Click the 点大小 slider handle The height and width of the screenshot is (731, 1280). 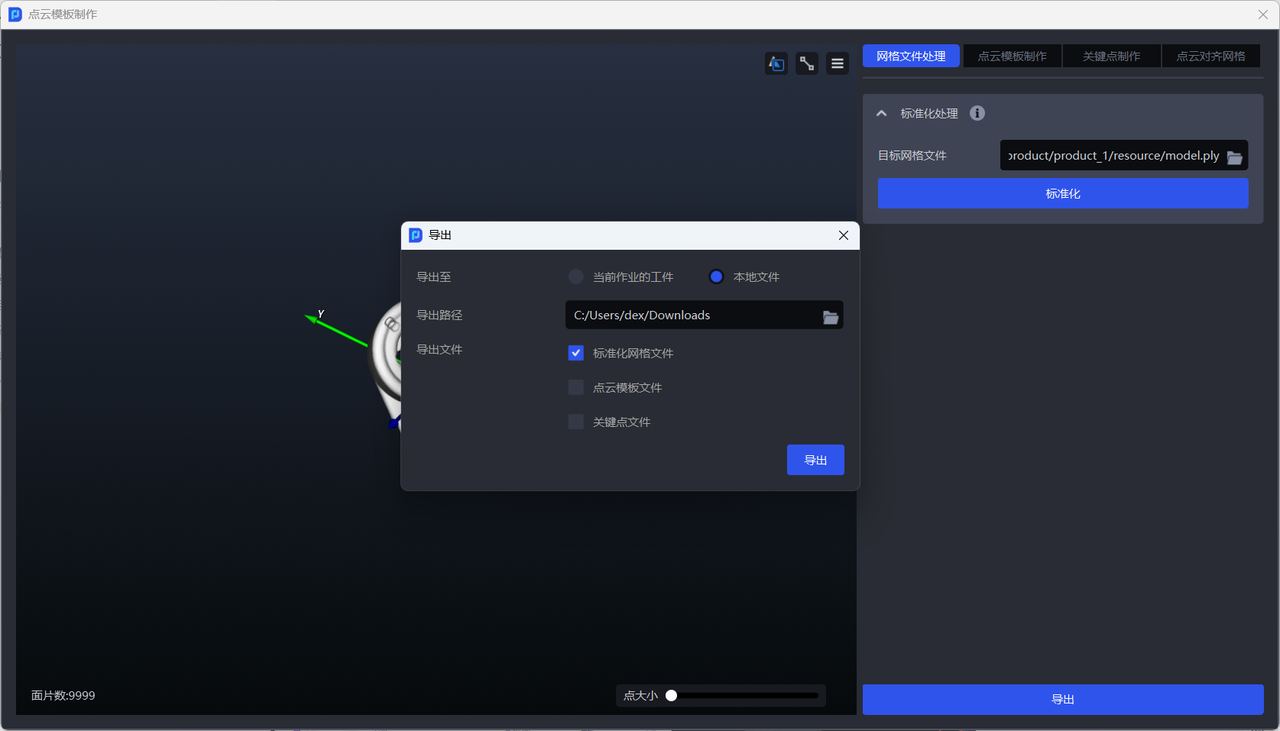[672, 696]
